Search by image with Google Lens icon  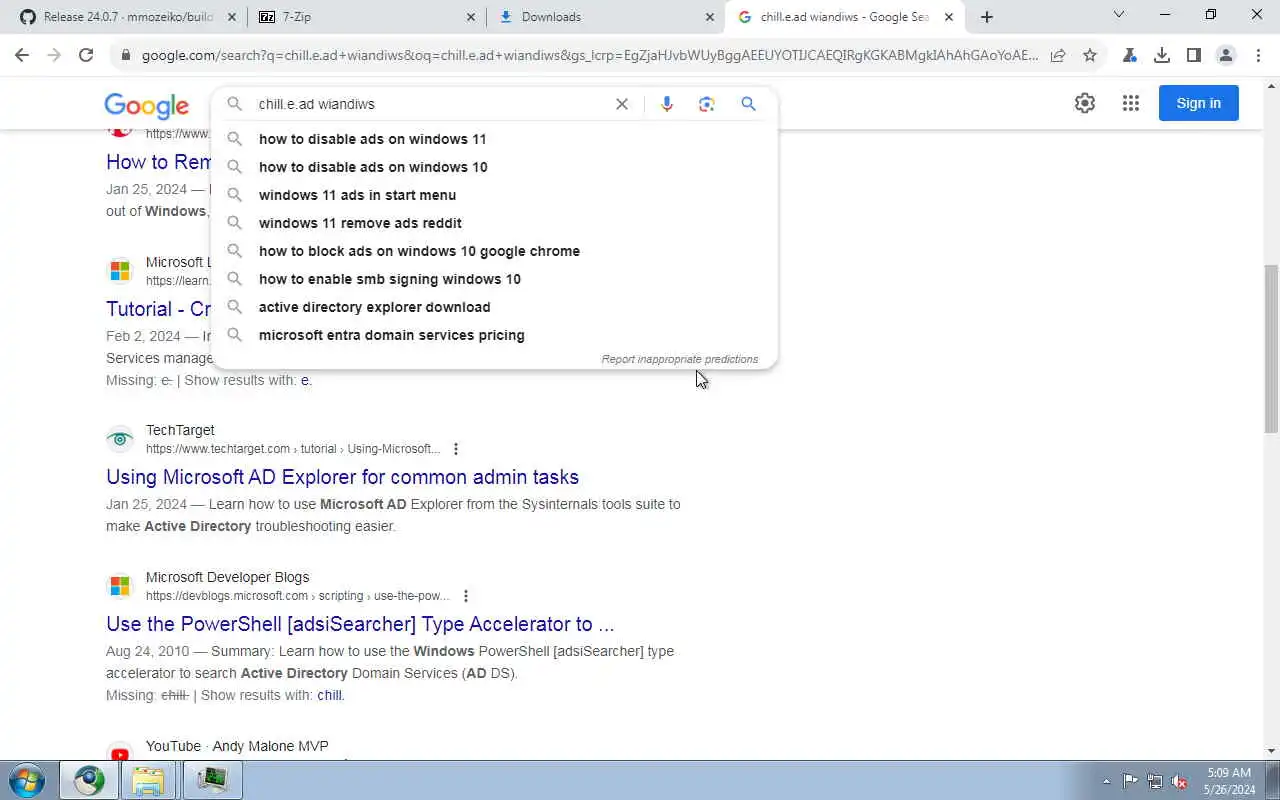(x=707, y=104)
